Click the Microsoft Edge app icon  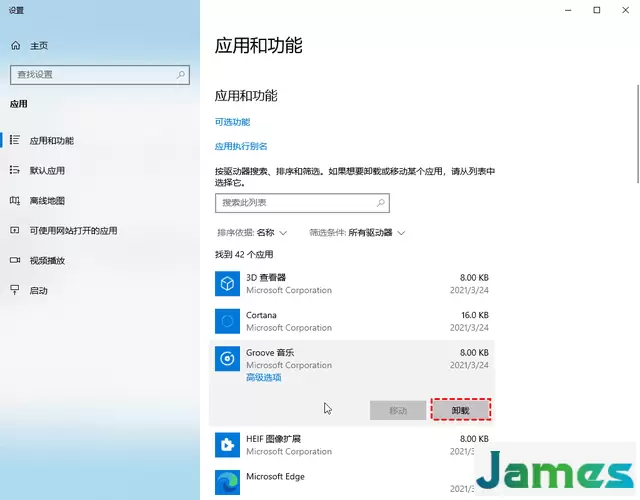pos(227,482)
